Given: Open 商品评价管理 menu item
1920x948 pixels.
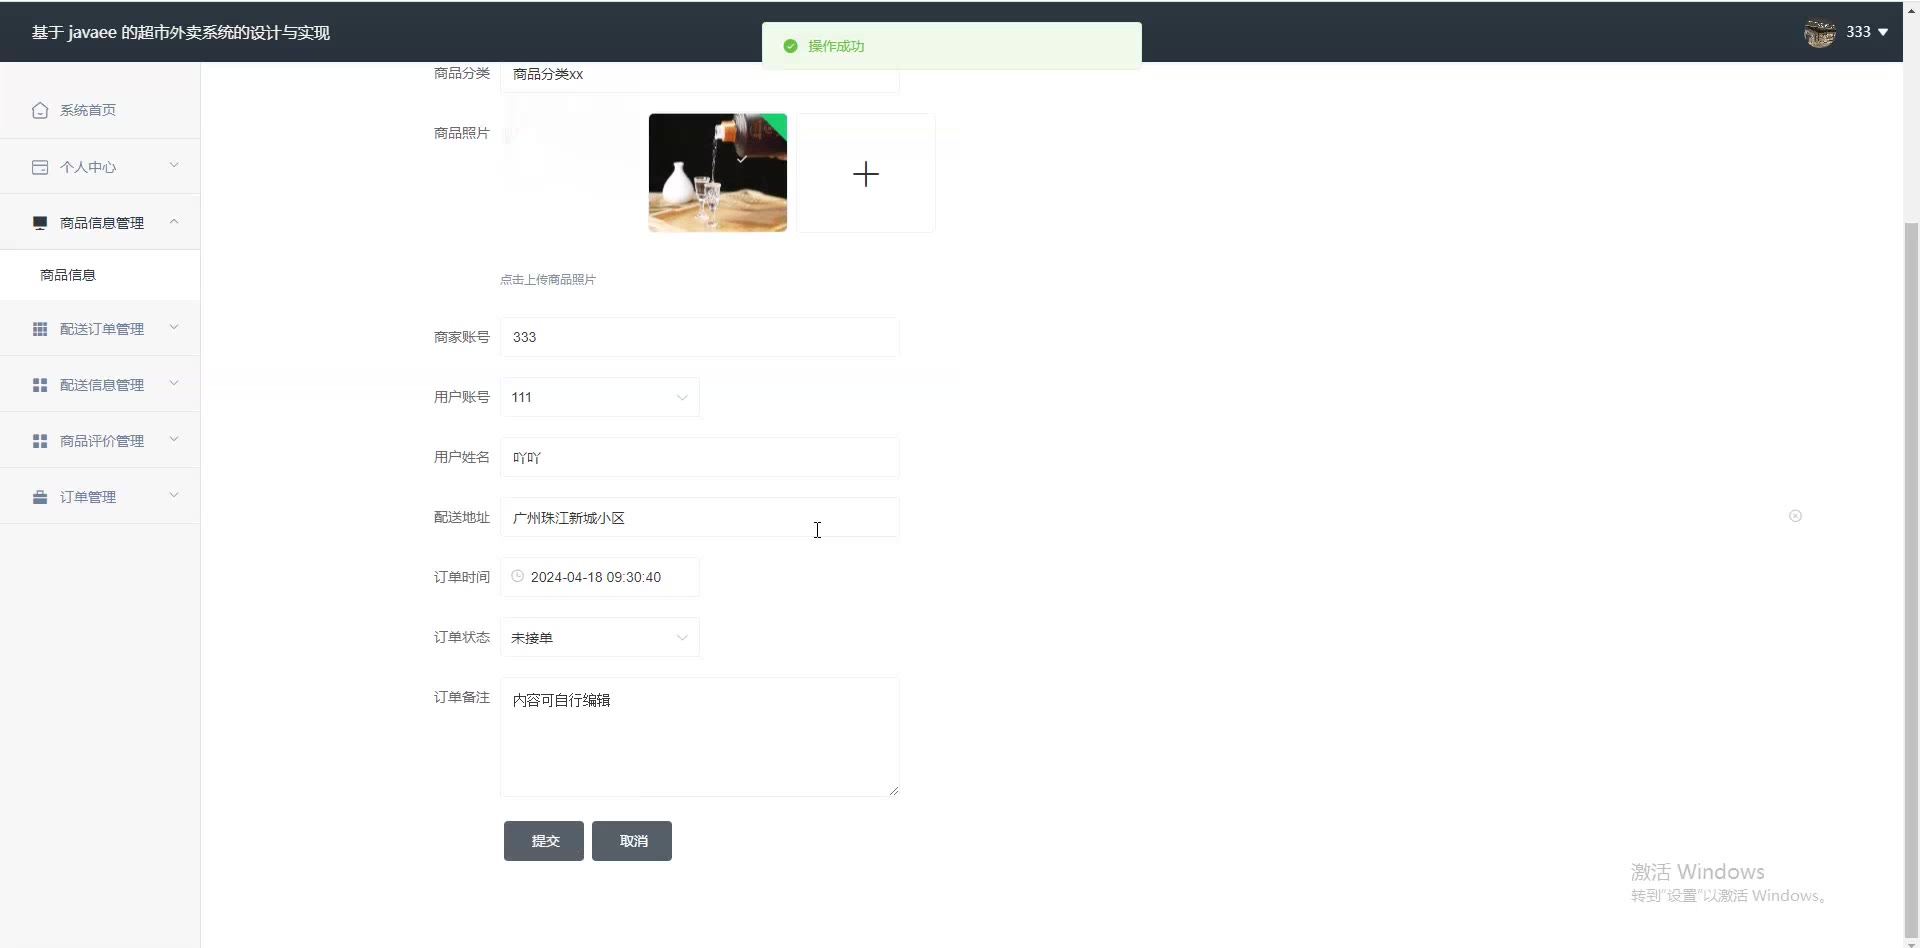Looking at the screenshot, I should (100, 441).
